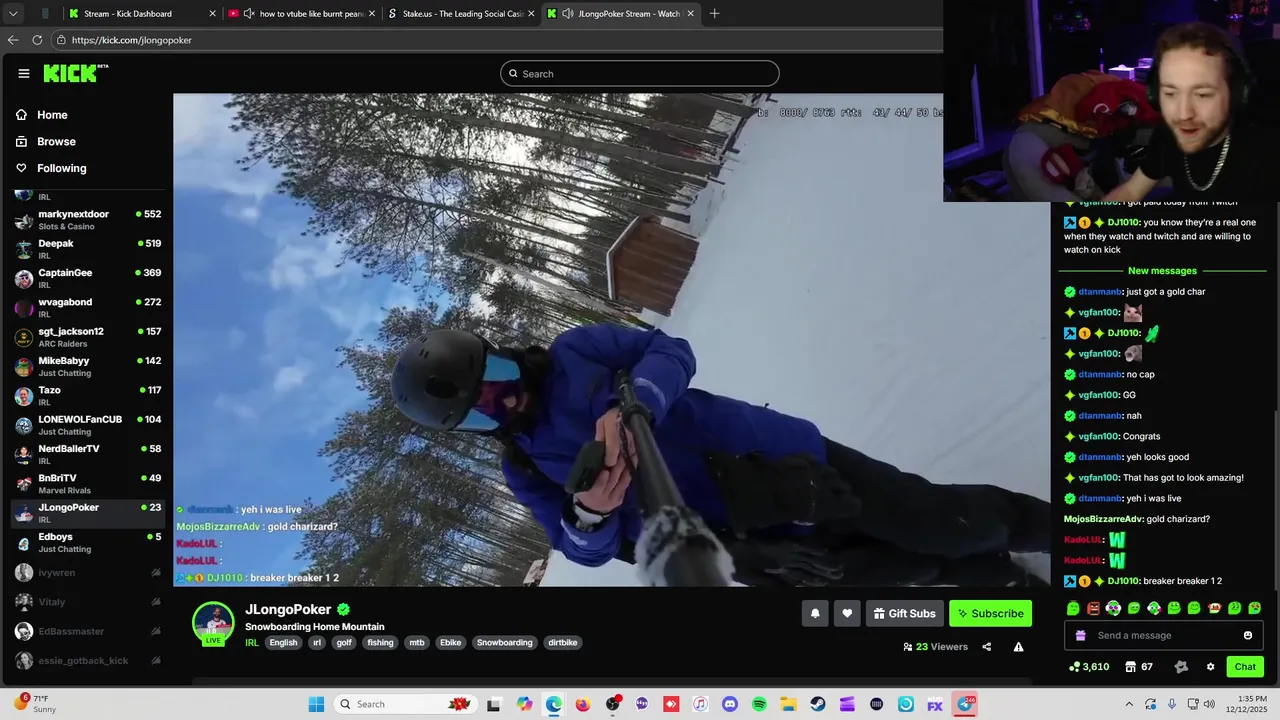Open chat settings gear icon
Screen dimensions: 1280x720
click(1210, 667)
